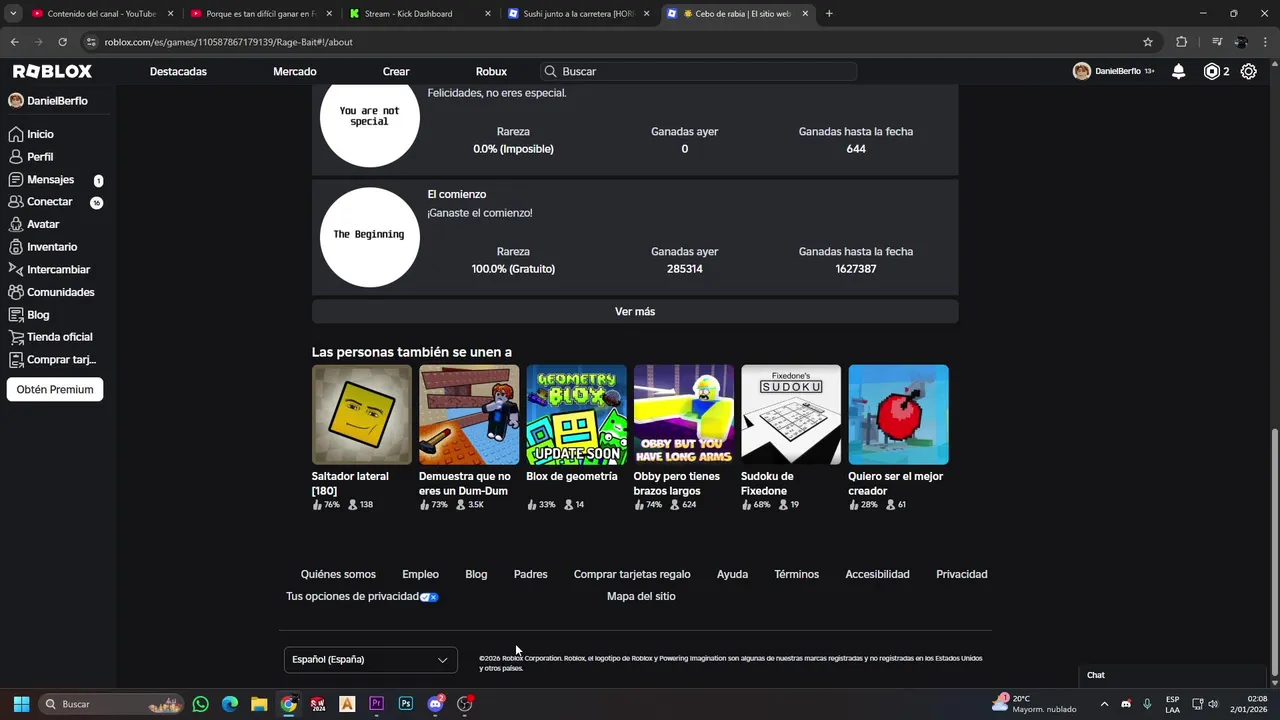1280x720 pixels.
Task: Open Photoshop from the taskbar
Action: tap(405, 704)
